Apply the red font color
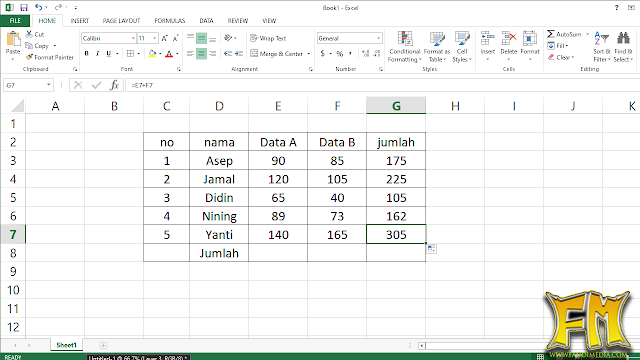Image resolution: width=640 pixels, height=360 pixels. 169,53
